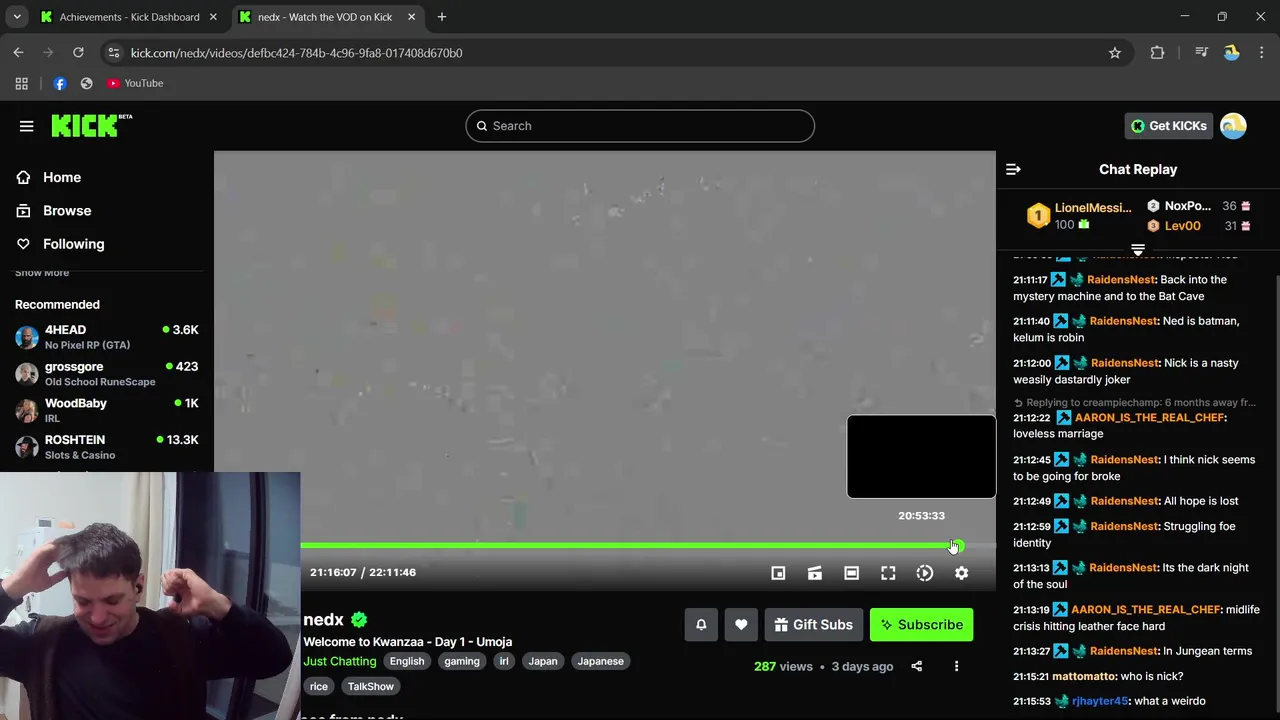
Task: Click the notification bell for nedx
Action: coord(701,625)
